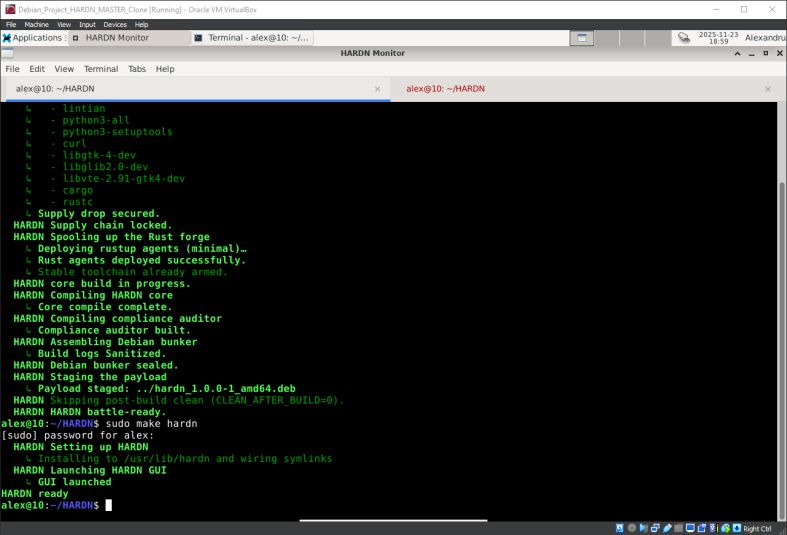Click the hard disk activity status icon
Viewport: 787px width, 535px height.
(619, 528)
